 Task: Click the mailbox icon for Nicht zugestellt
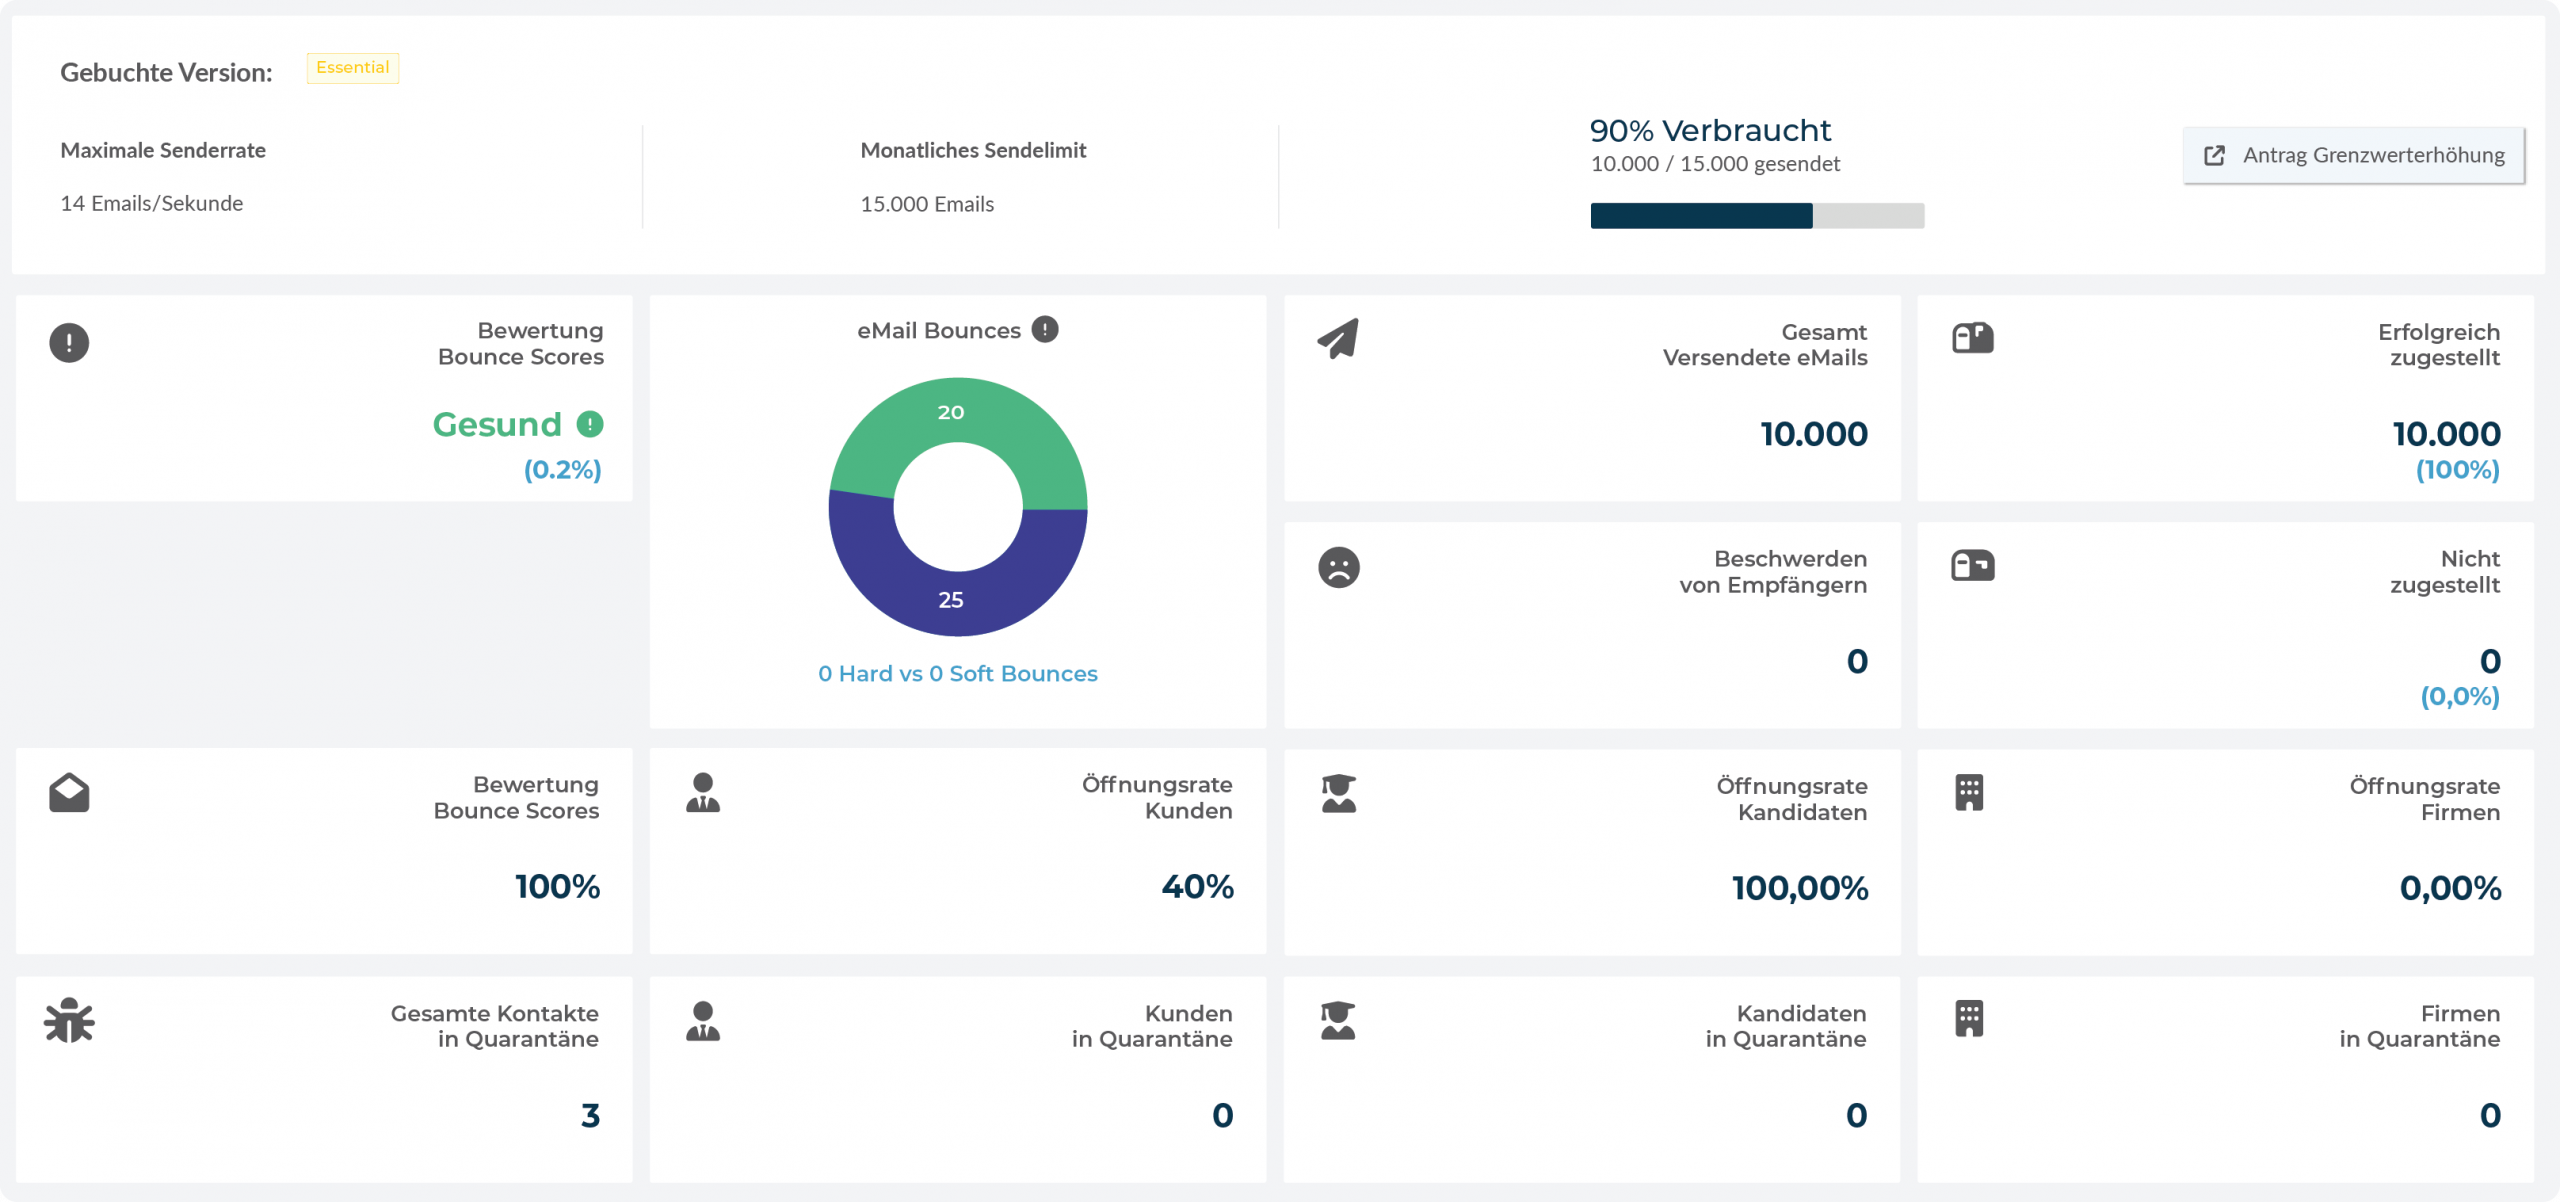click(1972, 566)
